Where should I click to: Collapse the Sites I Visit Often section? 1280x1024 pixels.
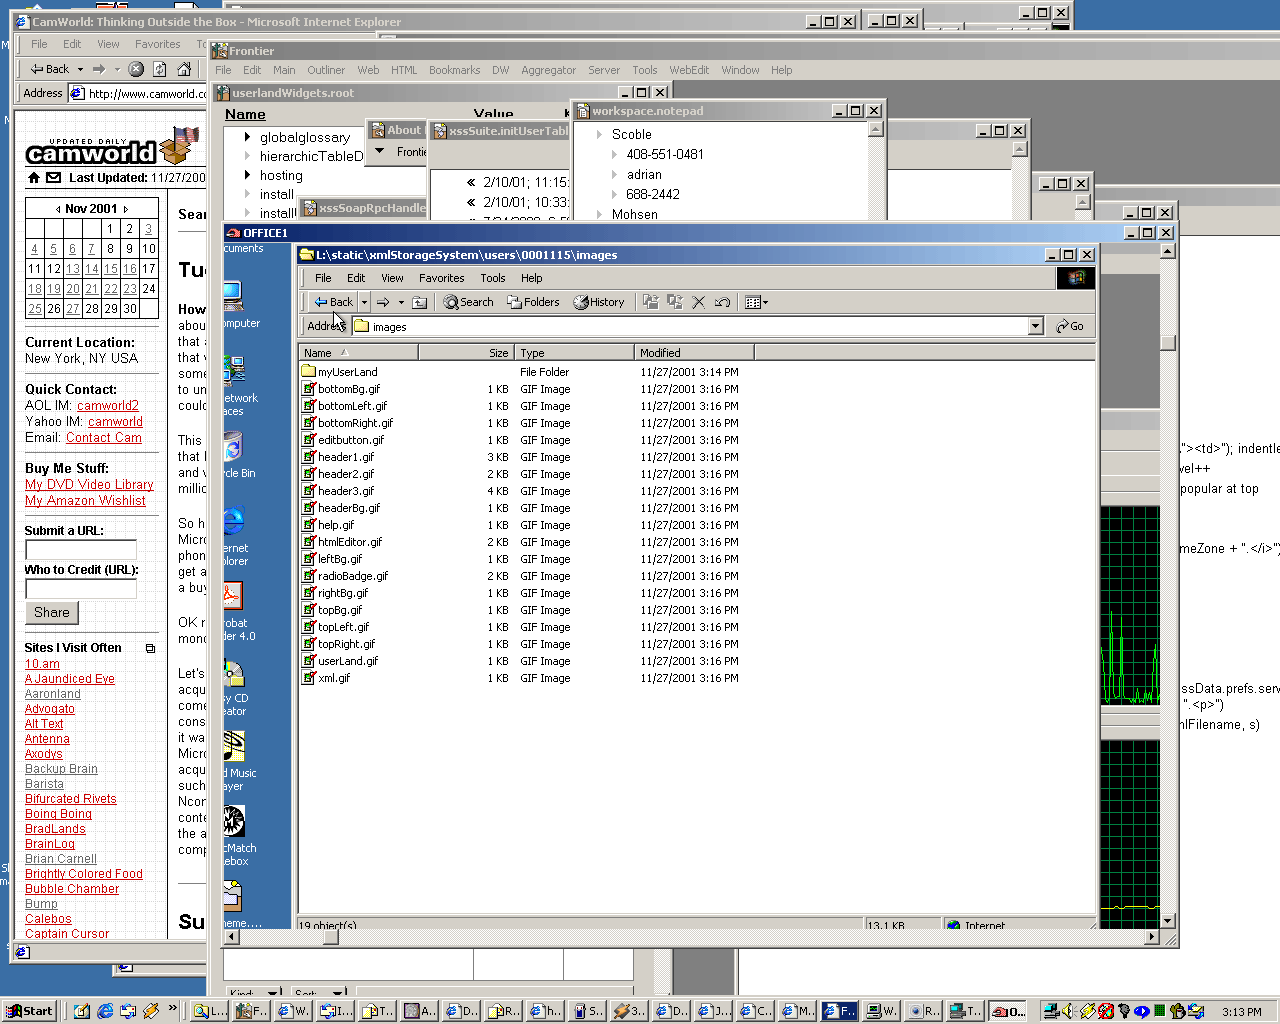coord(150,648)
